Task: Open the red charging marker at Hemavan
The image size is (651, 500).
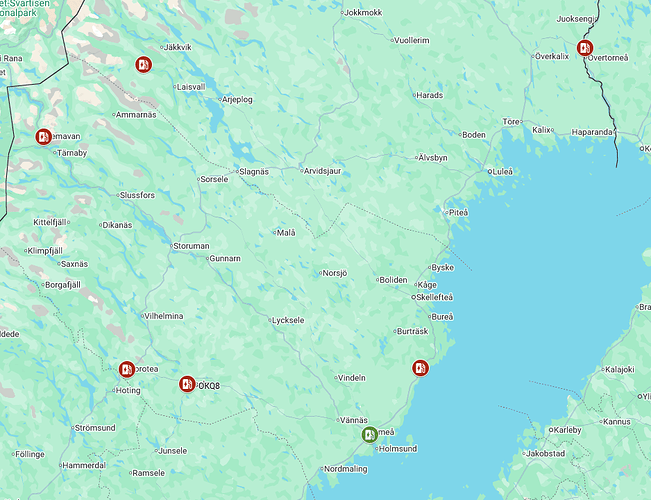Action: point(43,137)
